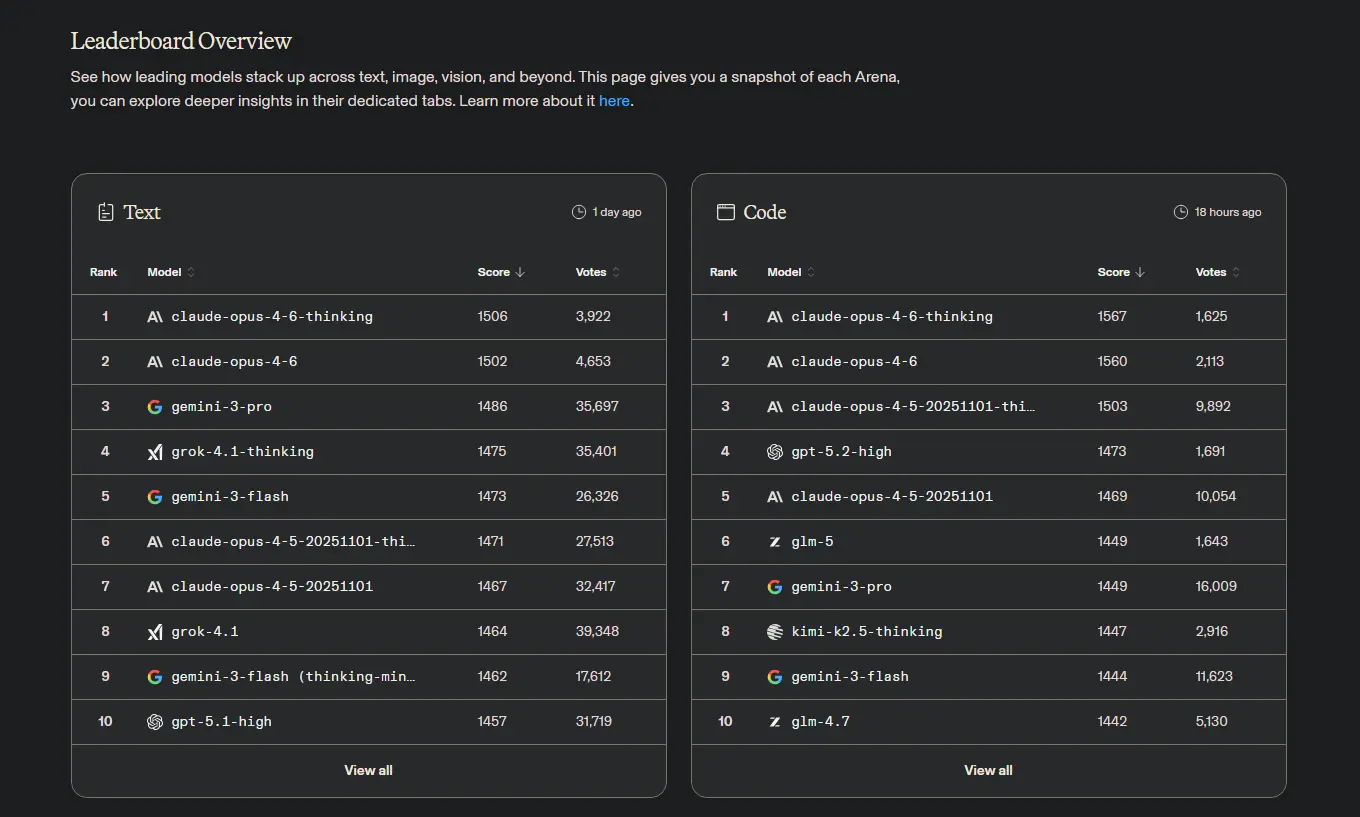The width and height of the screenshot is (1360, 817).
Task: Click the Google logo beside gemini-3-pro in Text
Action: [x=155, y=407]
